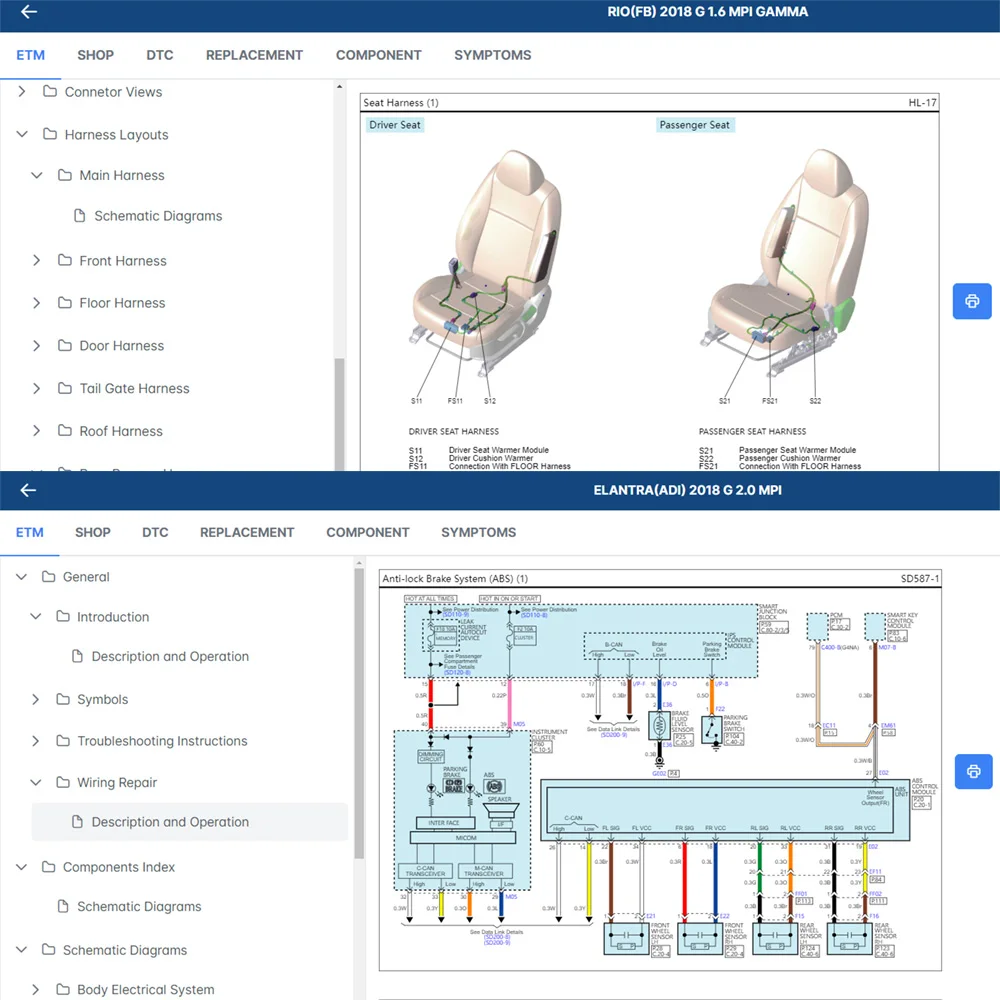Screen dimensions: 1000x1000
Task: Select Description and Operation under Introduction
Action: coord(170,657)
